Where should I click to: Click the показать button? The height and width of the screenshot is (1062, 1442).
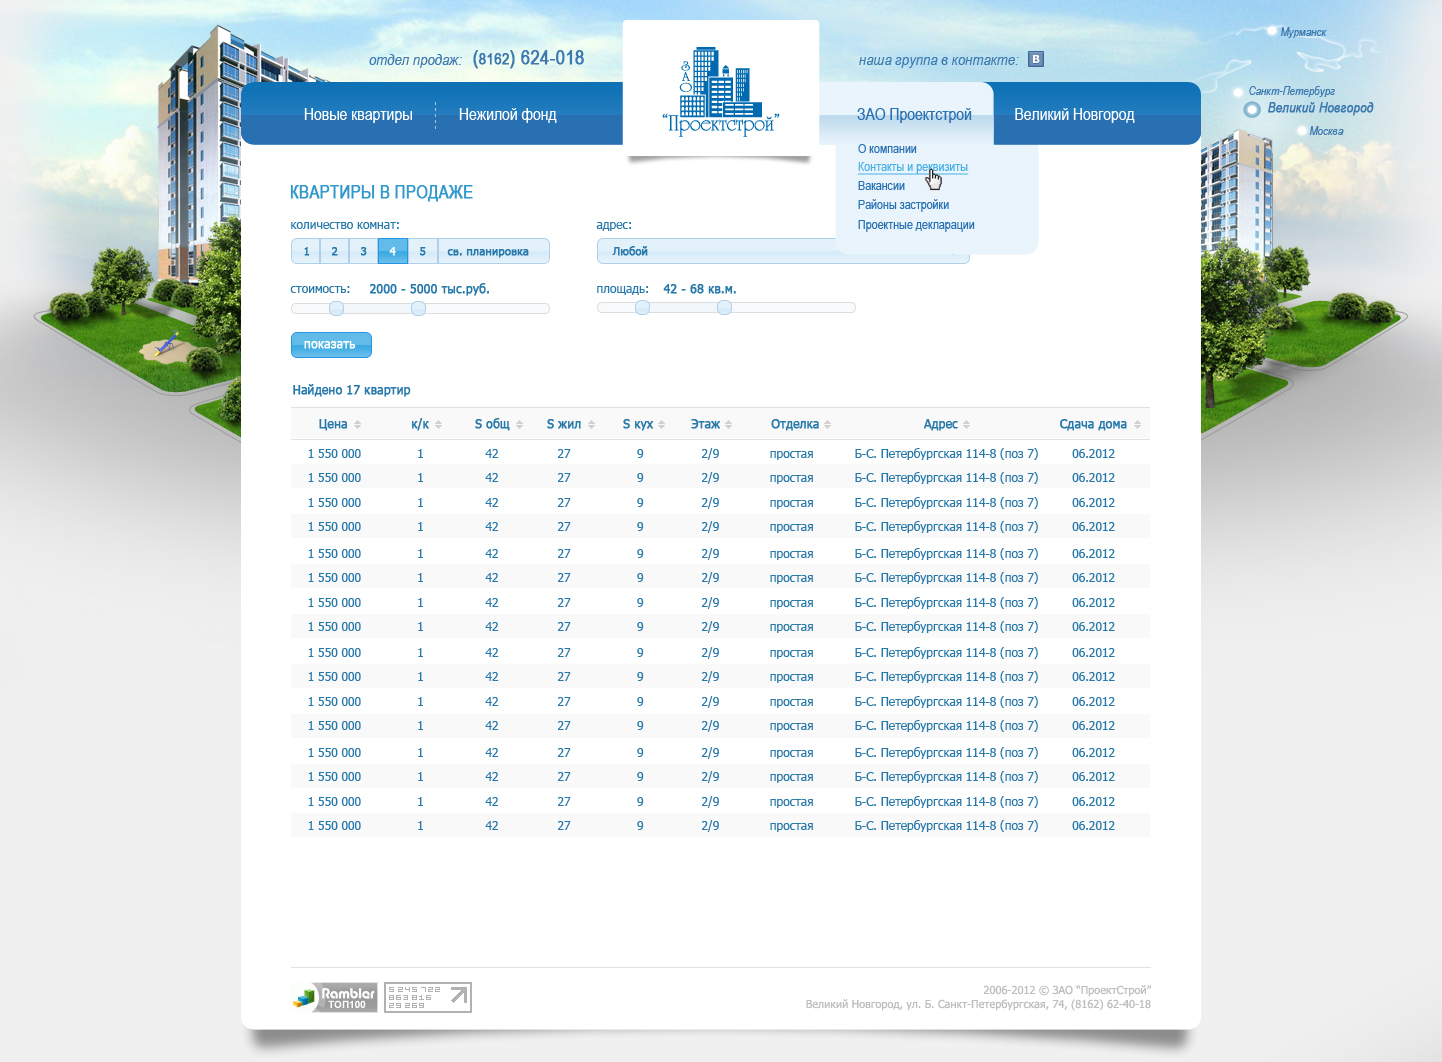point(331,344)
